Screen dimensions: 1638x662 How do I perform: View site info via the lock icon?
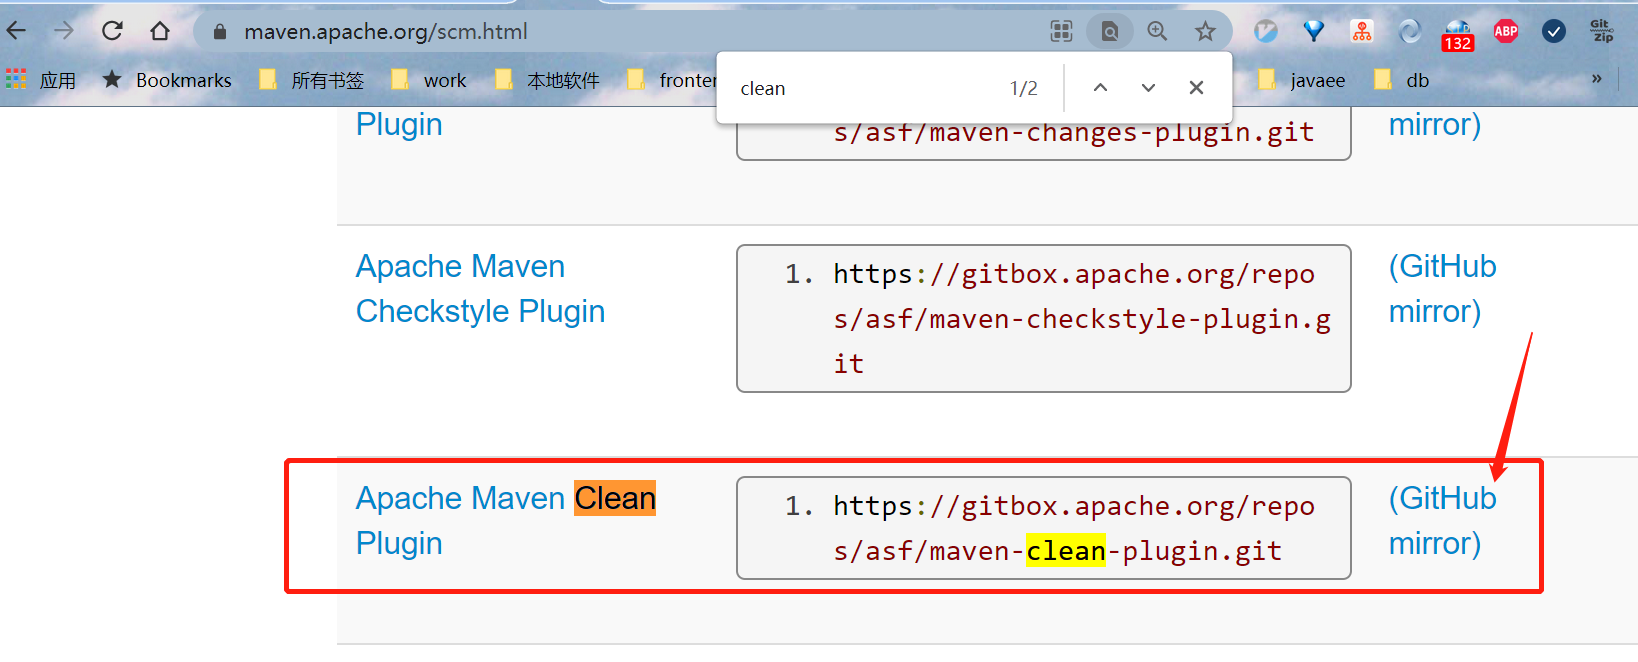coord(220,32)
